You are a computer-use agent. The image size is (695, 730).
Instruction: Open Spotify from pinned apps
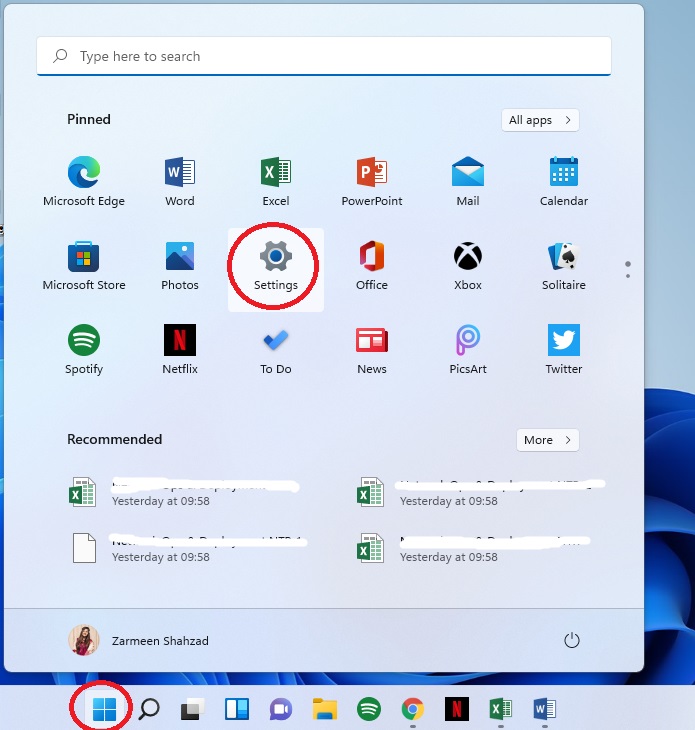(84, 350)
